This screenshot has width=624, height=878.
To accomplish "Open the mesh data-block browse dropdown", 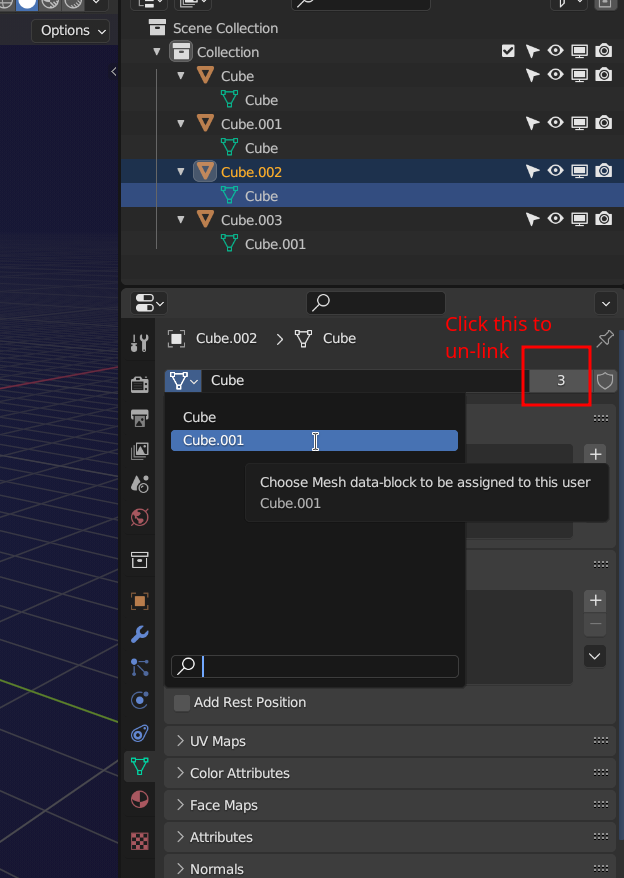I will coord(183,381).
